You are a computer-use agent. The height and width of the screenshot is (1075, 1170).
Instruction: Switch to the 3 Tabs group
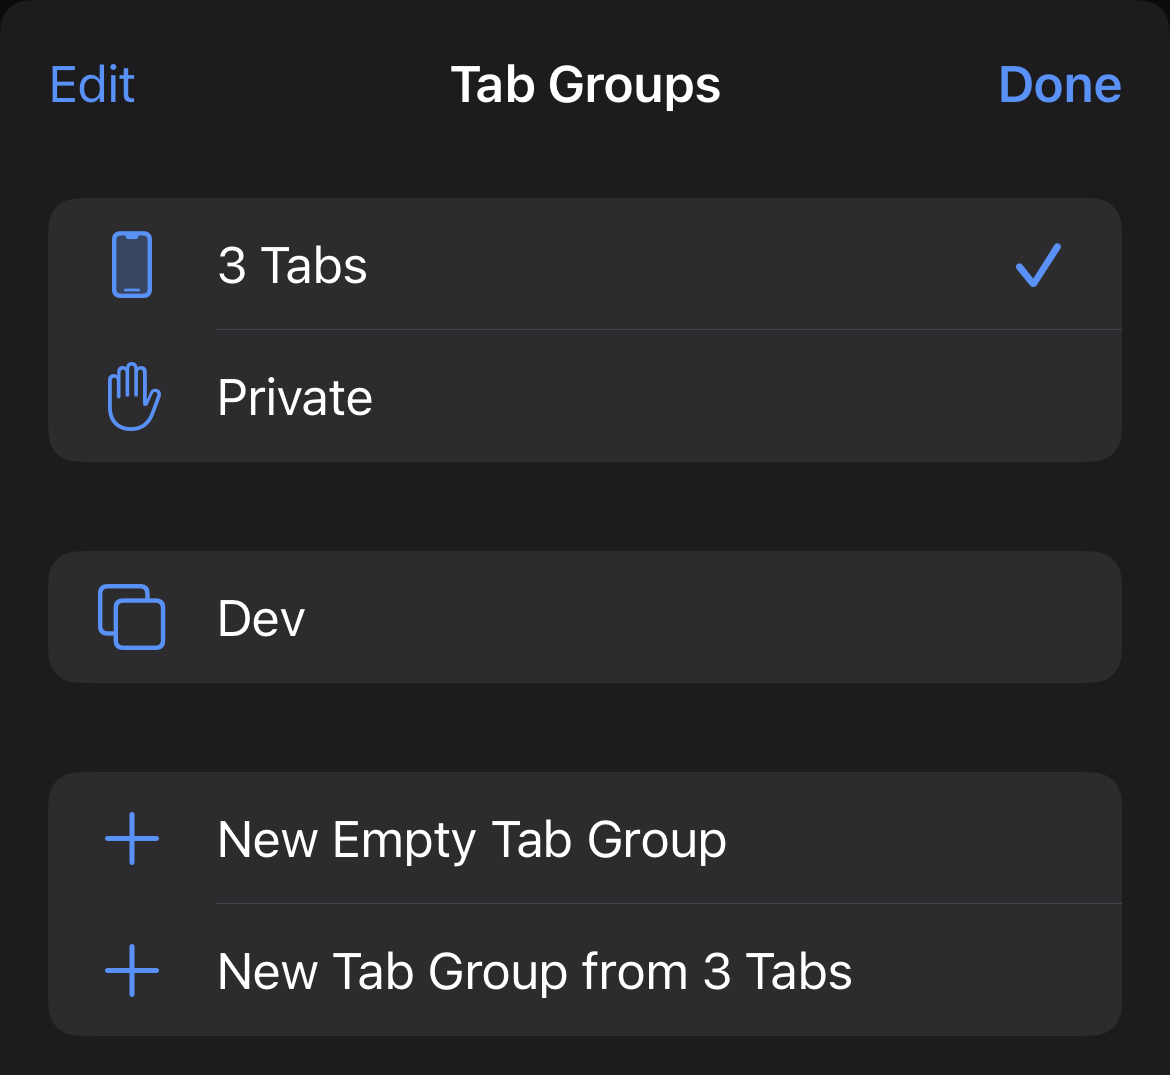[293, 266]
